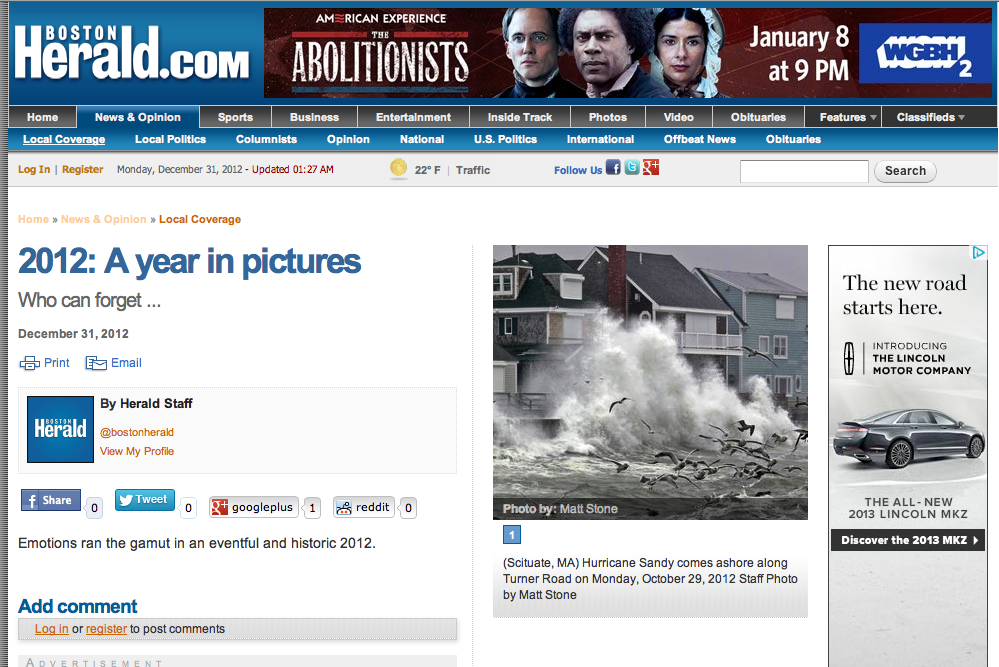Image resolution: width=999 pixels, height=667 pixels.
Task: Select Local Politics in the sub-navigation
Action: click(x=170, y=139)
